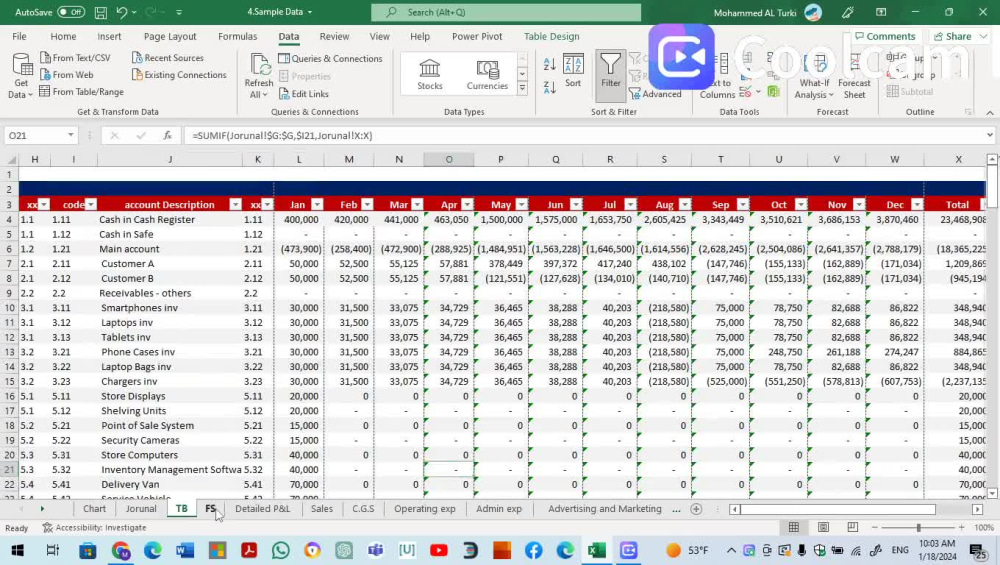Open WhatsApp from the taskbar
The height and width of the screenshot is (565, 1000).
[x=280, y=550]
